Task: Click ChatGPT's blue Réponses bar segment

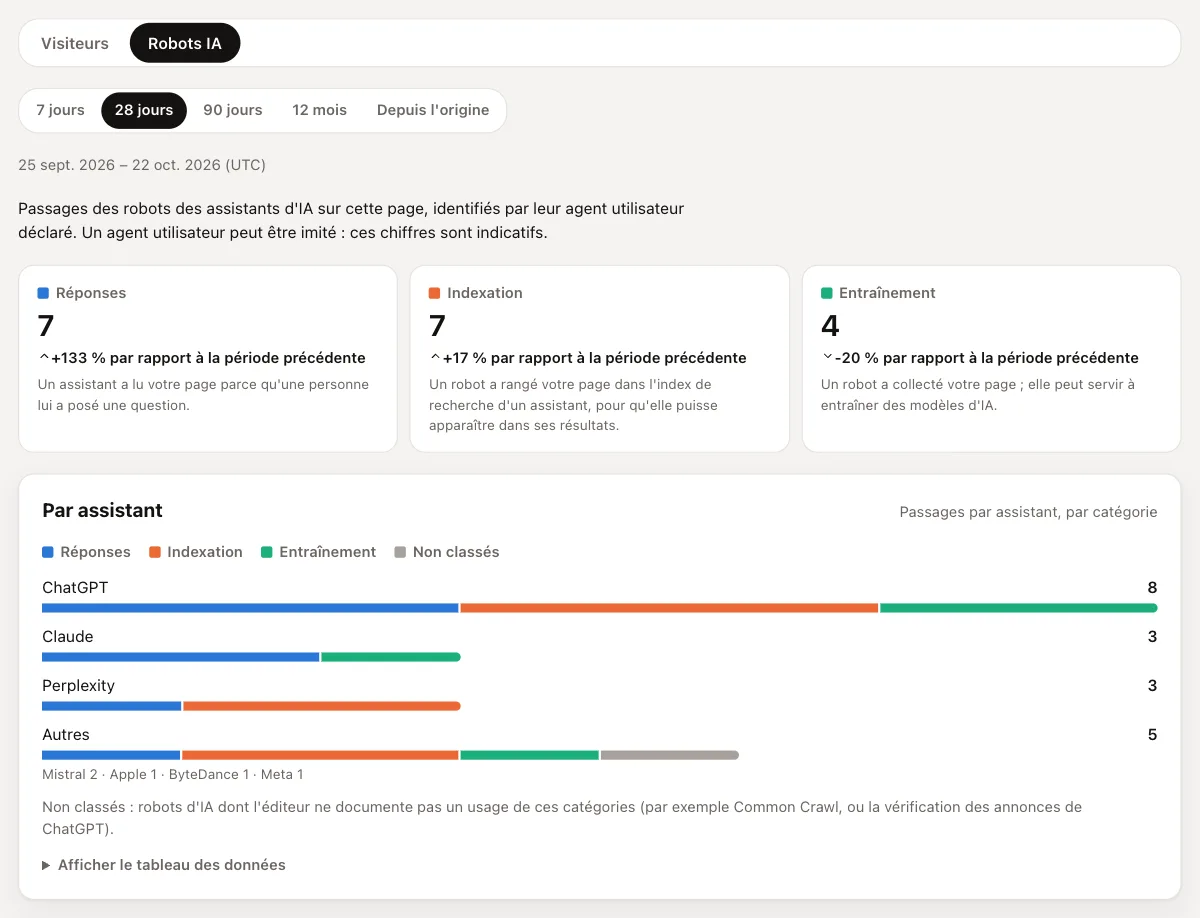Action: [250, 608]
